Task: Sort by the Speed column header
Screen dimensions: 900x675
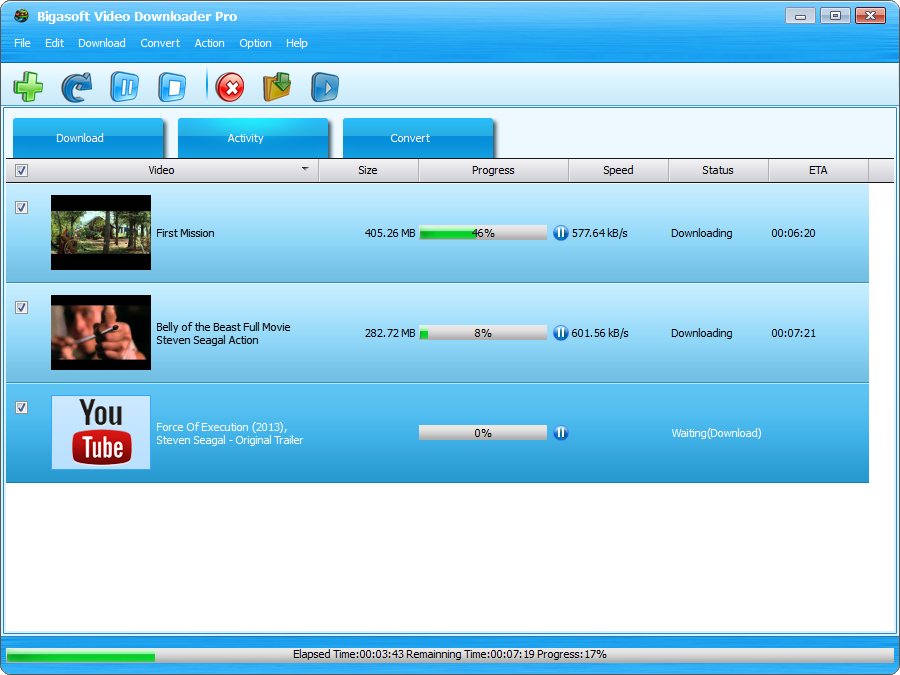Action: coord(618,170)
